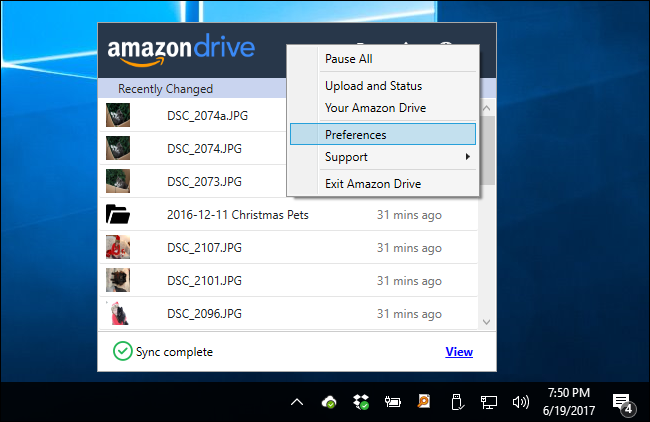The image size is (650, 422).
Task: Select 2016-12-11 Christmas Pets folder name
Action: 238,215
